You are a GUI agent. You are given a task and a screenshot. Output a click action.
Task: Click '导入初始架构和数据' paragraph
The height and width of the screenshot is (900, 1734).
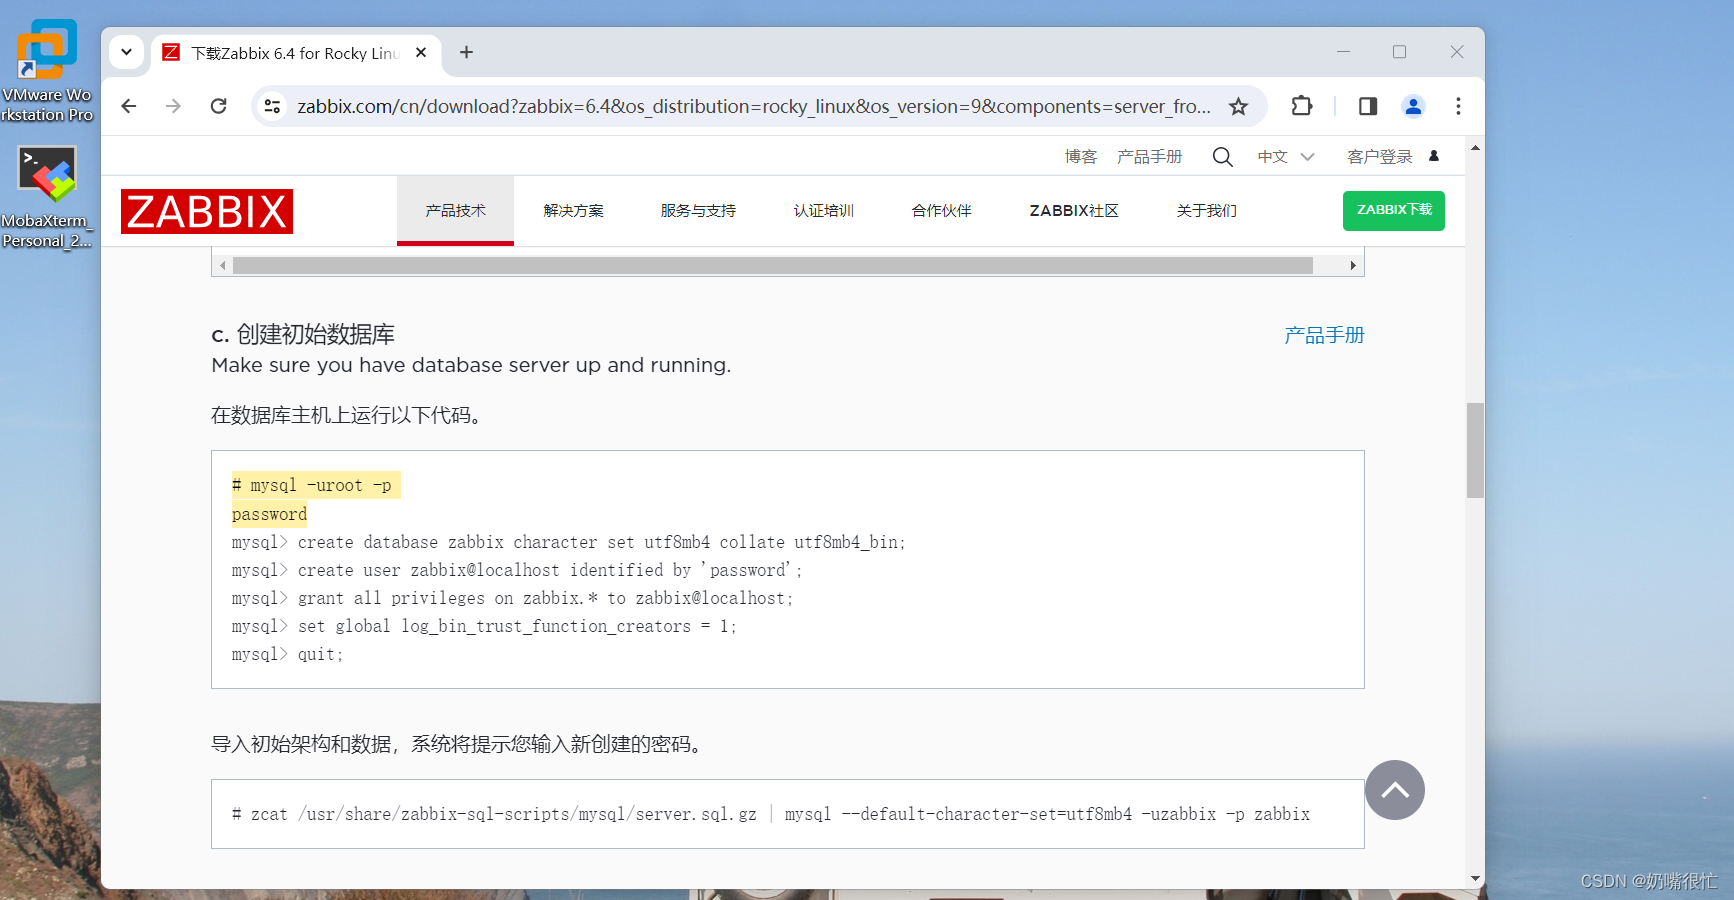tap(458, 744)
